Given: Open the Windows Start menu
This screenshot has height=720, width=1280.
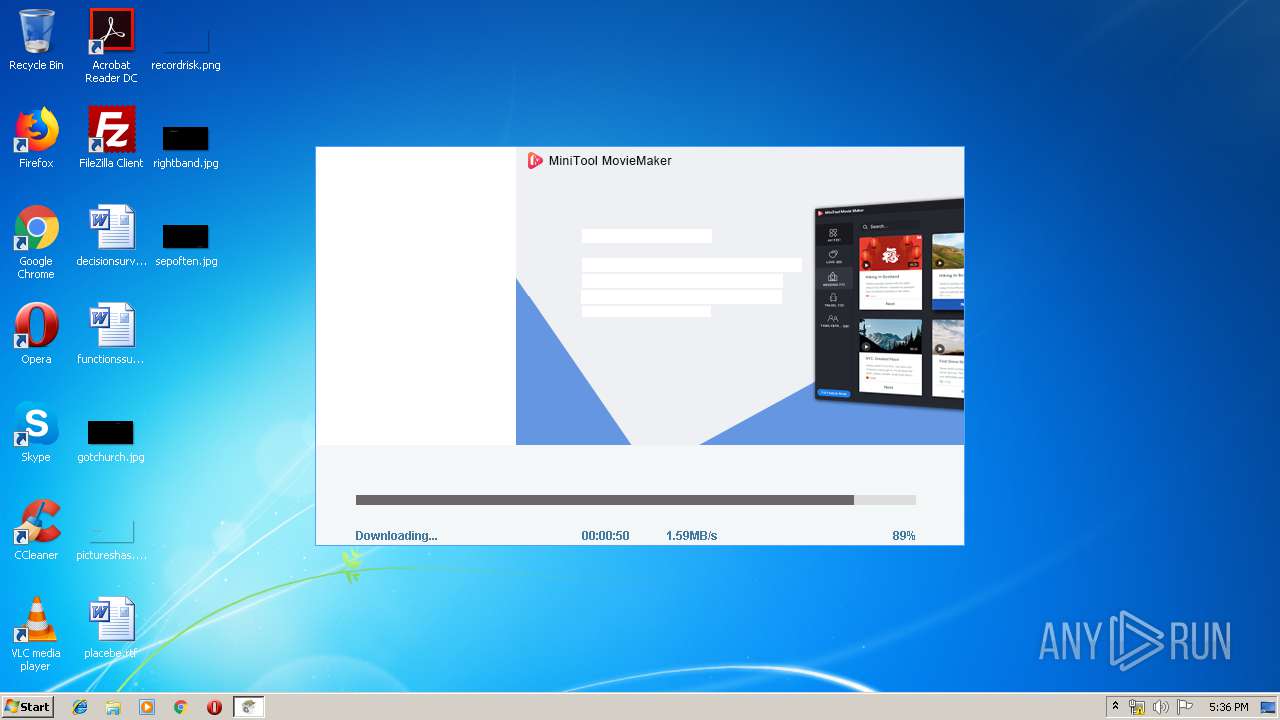Looking at the screenshot, I should pos(27,706).
